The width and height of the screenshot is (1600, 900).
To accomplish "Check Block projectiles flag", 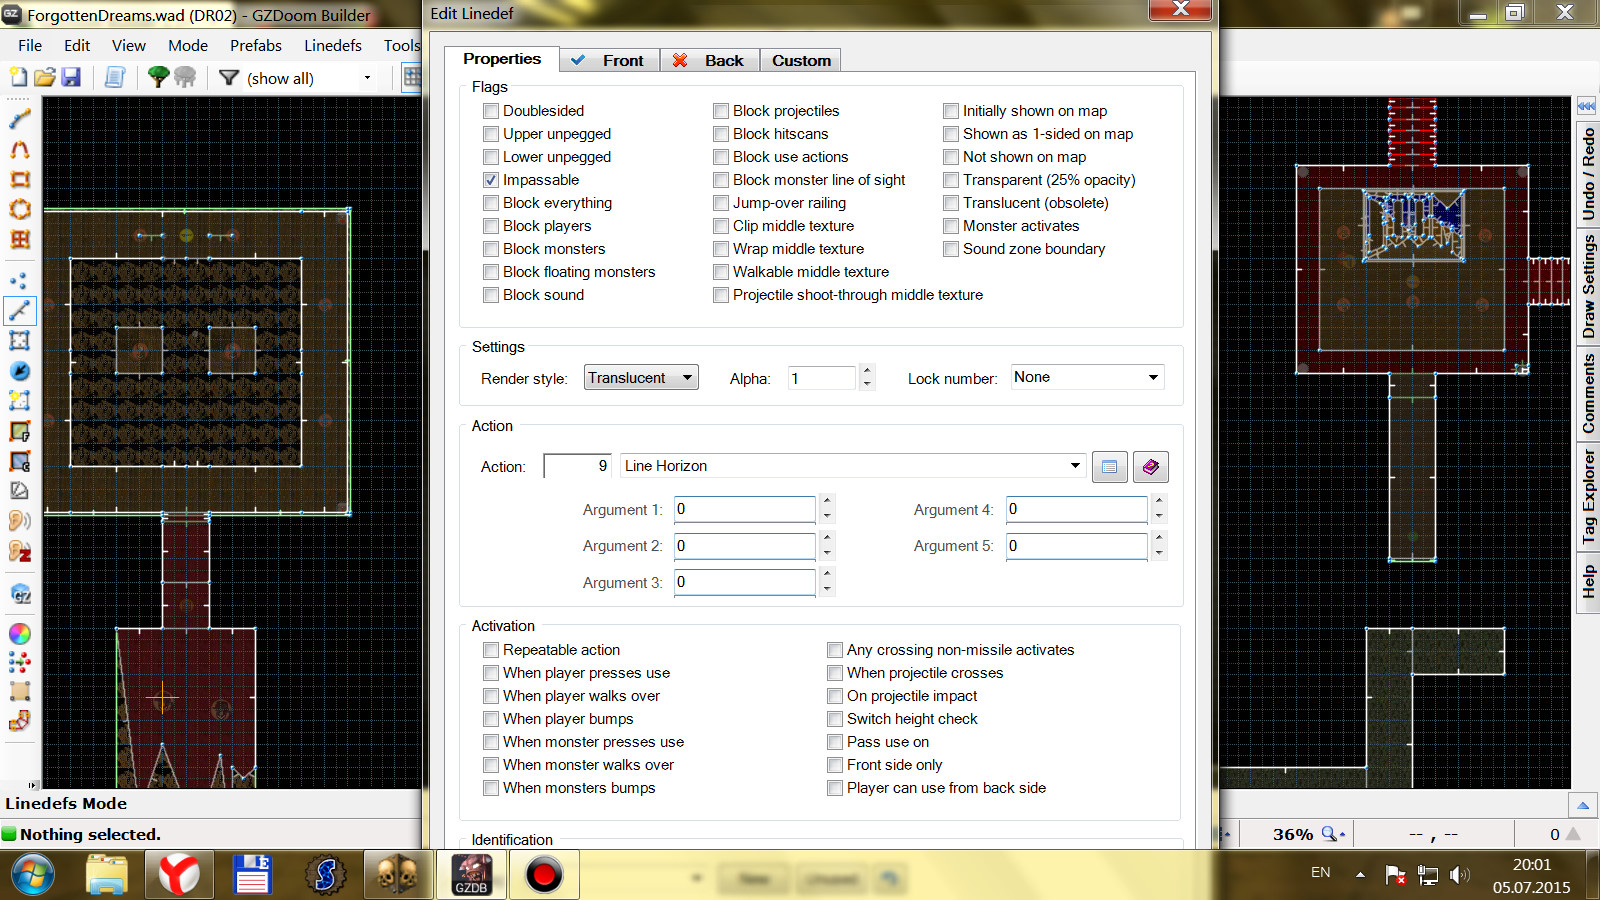I will coord(721,111).
